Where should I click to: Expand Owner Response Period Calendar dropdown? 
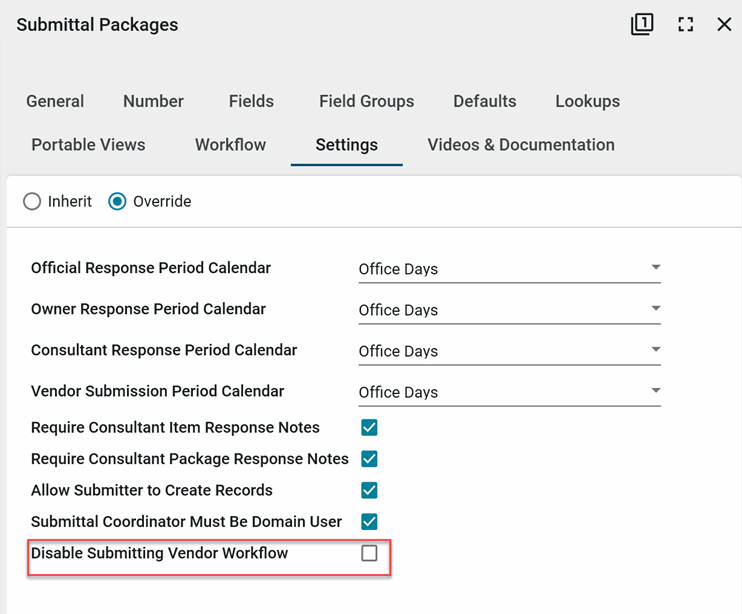coord(509,310)
